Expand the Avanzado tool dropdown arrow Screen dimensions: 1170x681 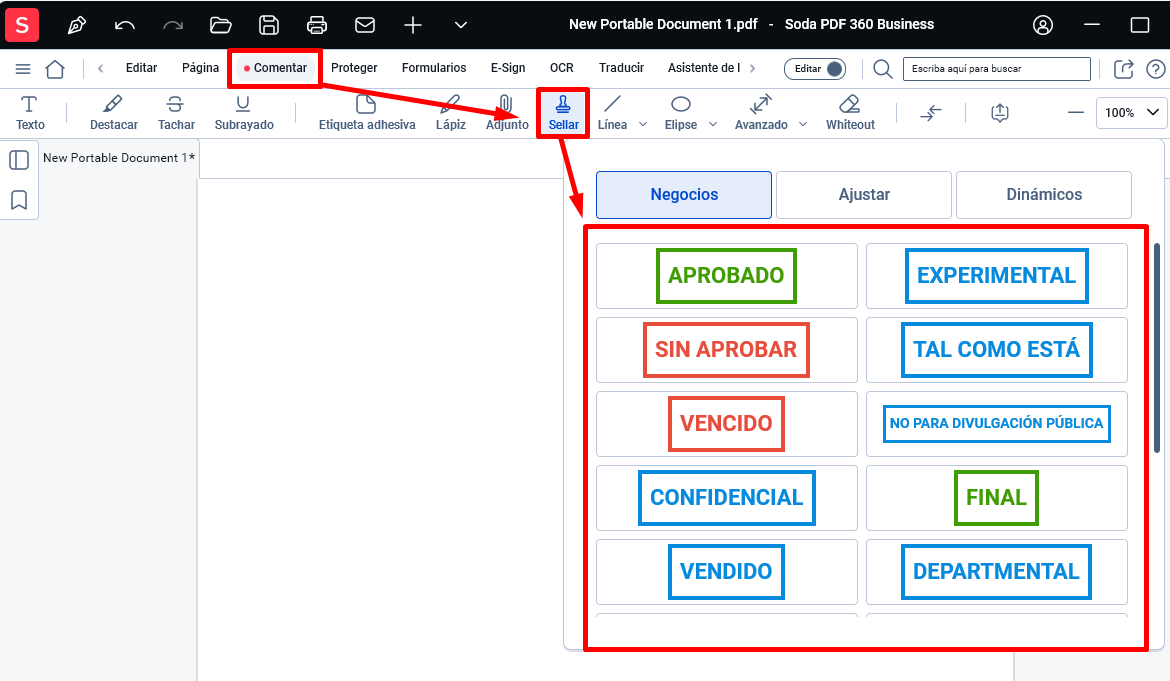coord(803,125)
